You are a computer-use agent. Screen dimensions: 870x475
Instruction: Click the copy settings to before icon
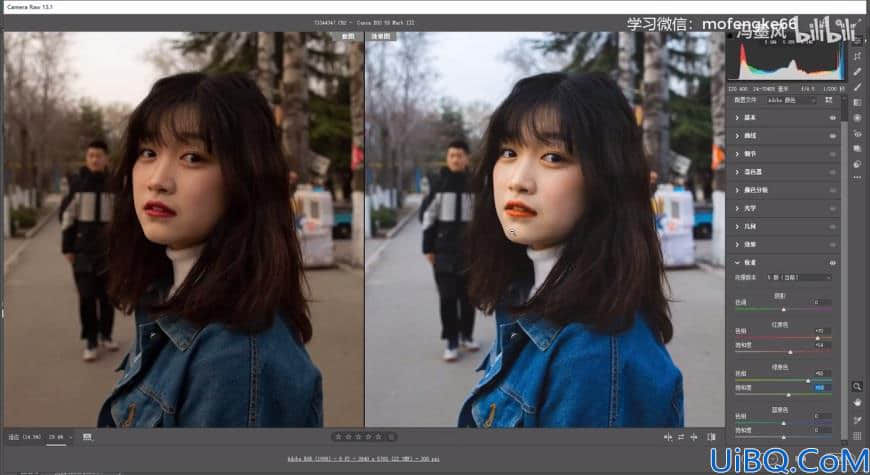(x=694, y=437)
